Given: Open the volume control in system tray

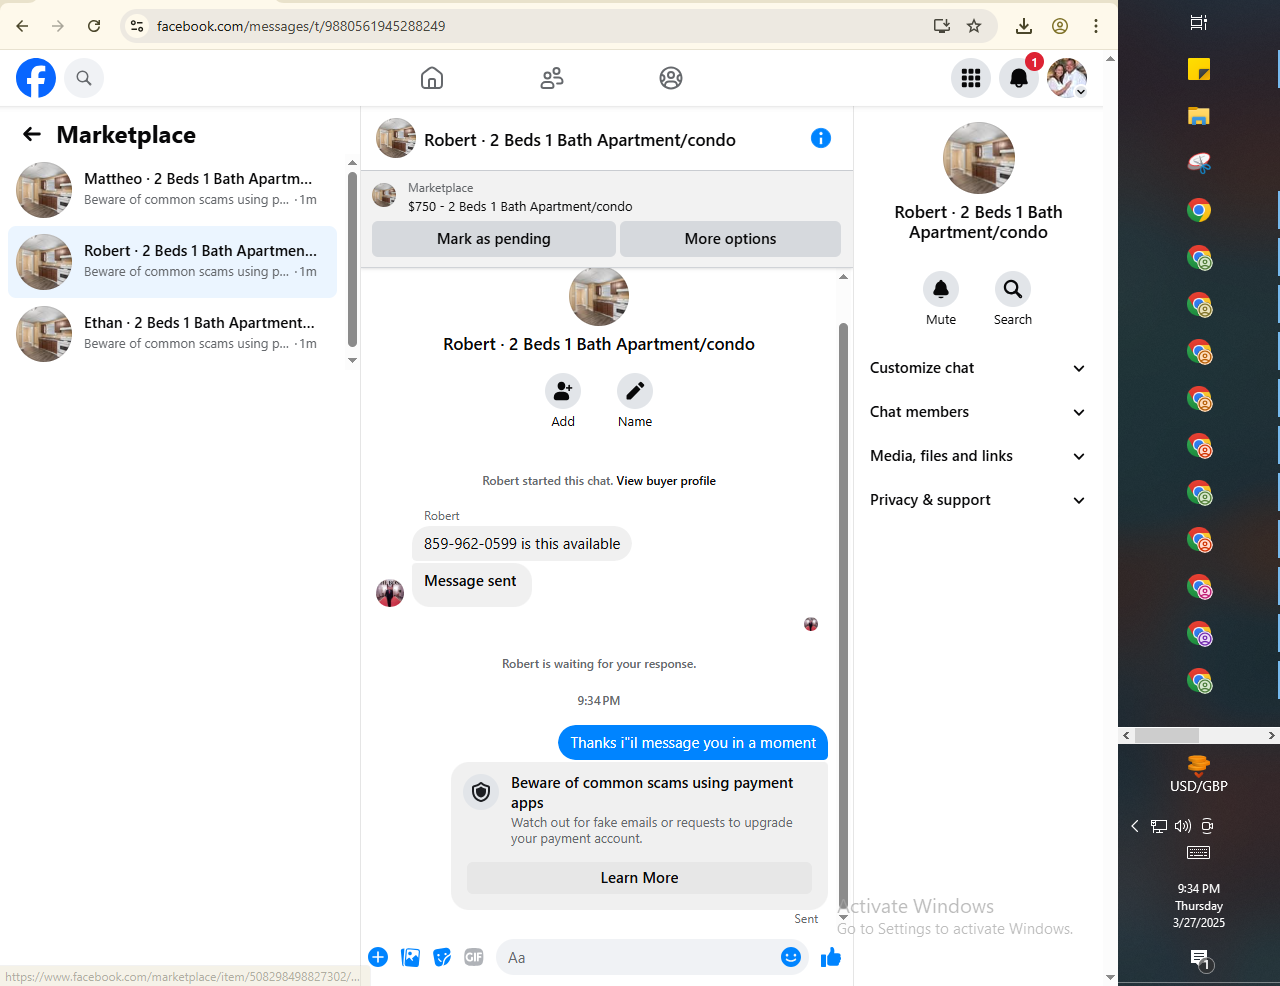Looking at the screenshot, I should (x=1183, y=826).
